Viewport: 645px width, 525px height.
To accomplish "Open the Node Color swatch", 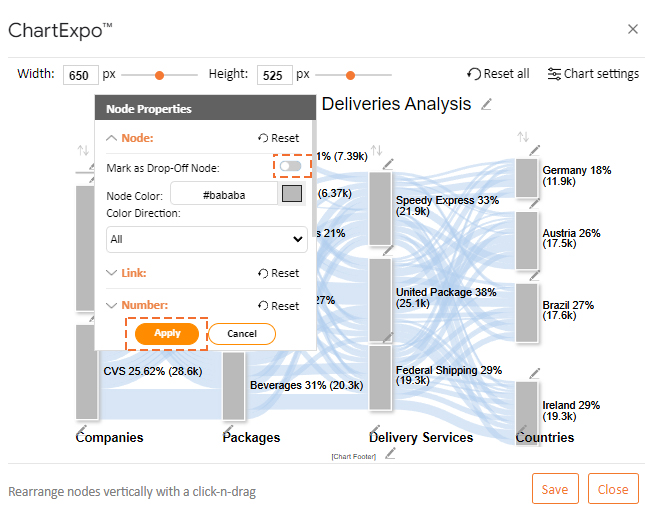I will point(292,193).
